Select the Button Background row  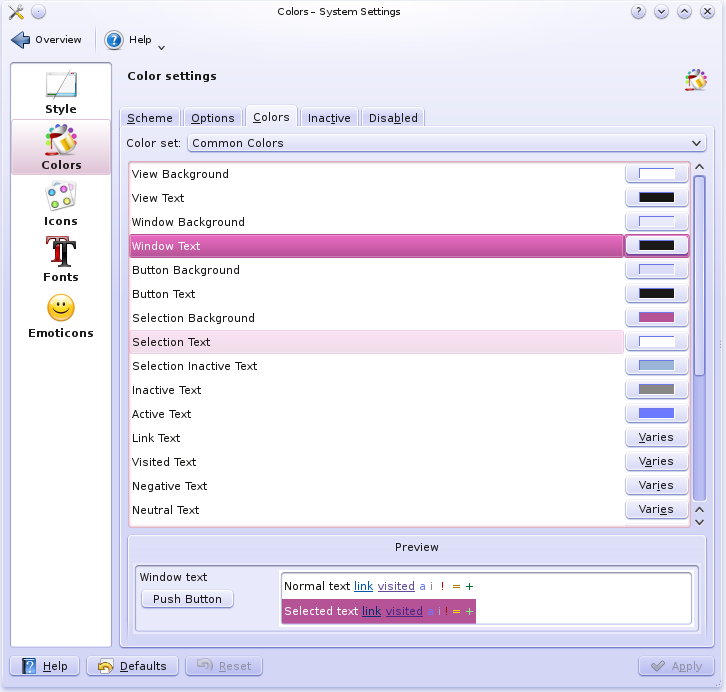pos(376,270)
